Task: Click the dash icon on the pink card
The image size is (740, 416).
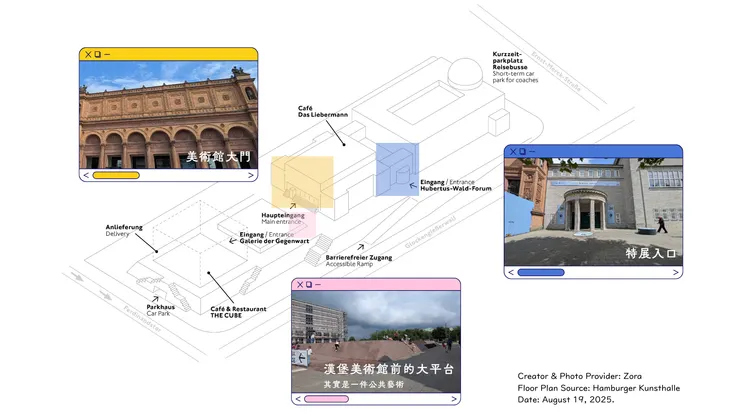Action: tap(318, 285)
